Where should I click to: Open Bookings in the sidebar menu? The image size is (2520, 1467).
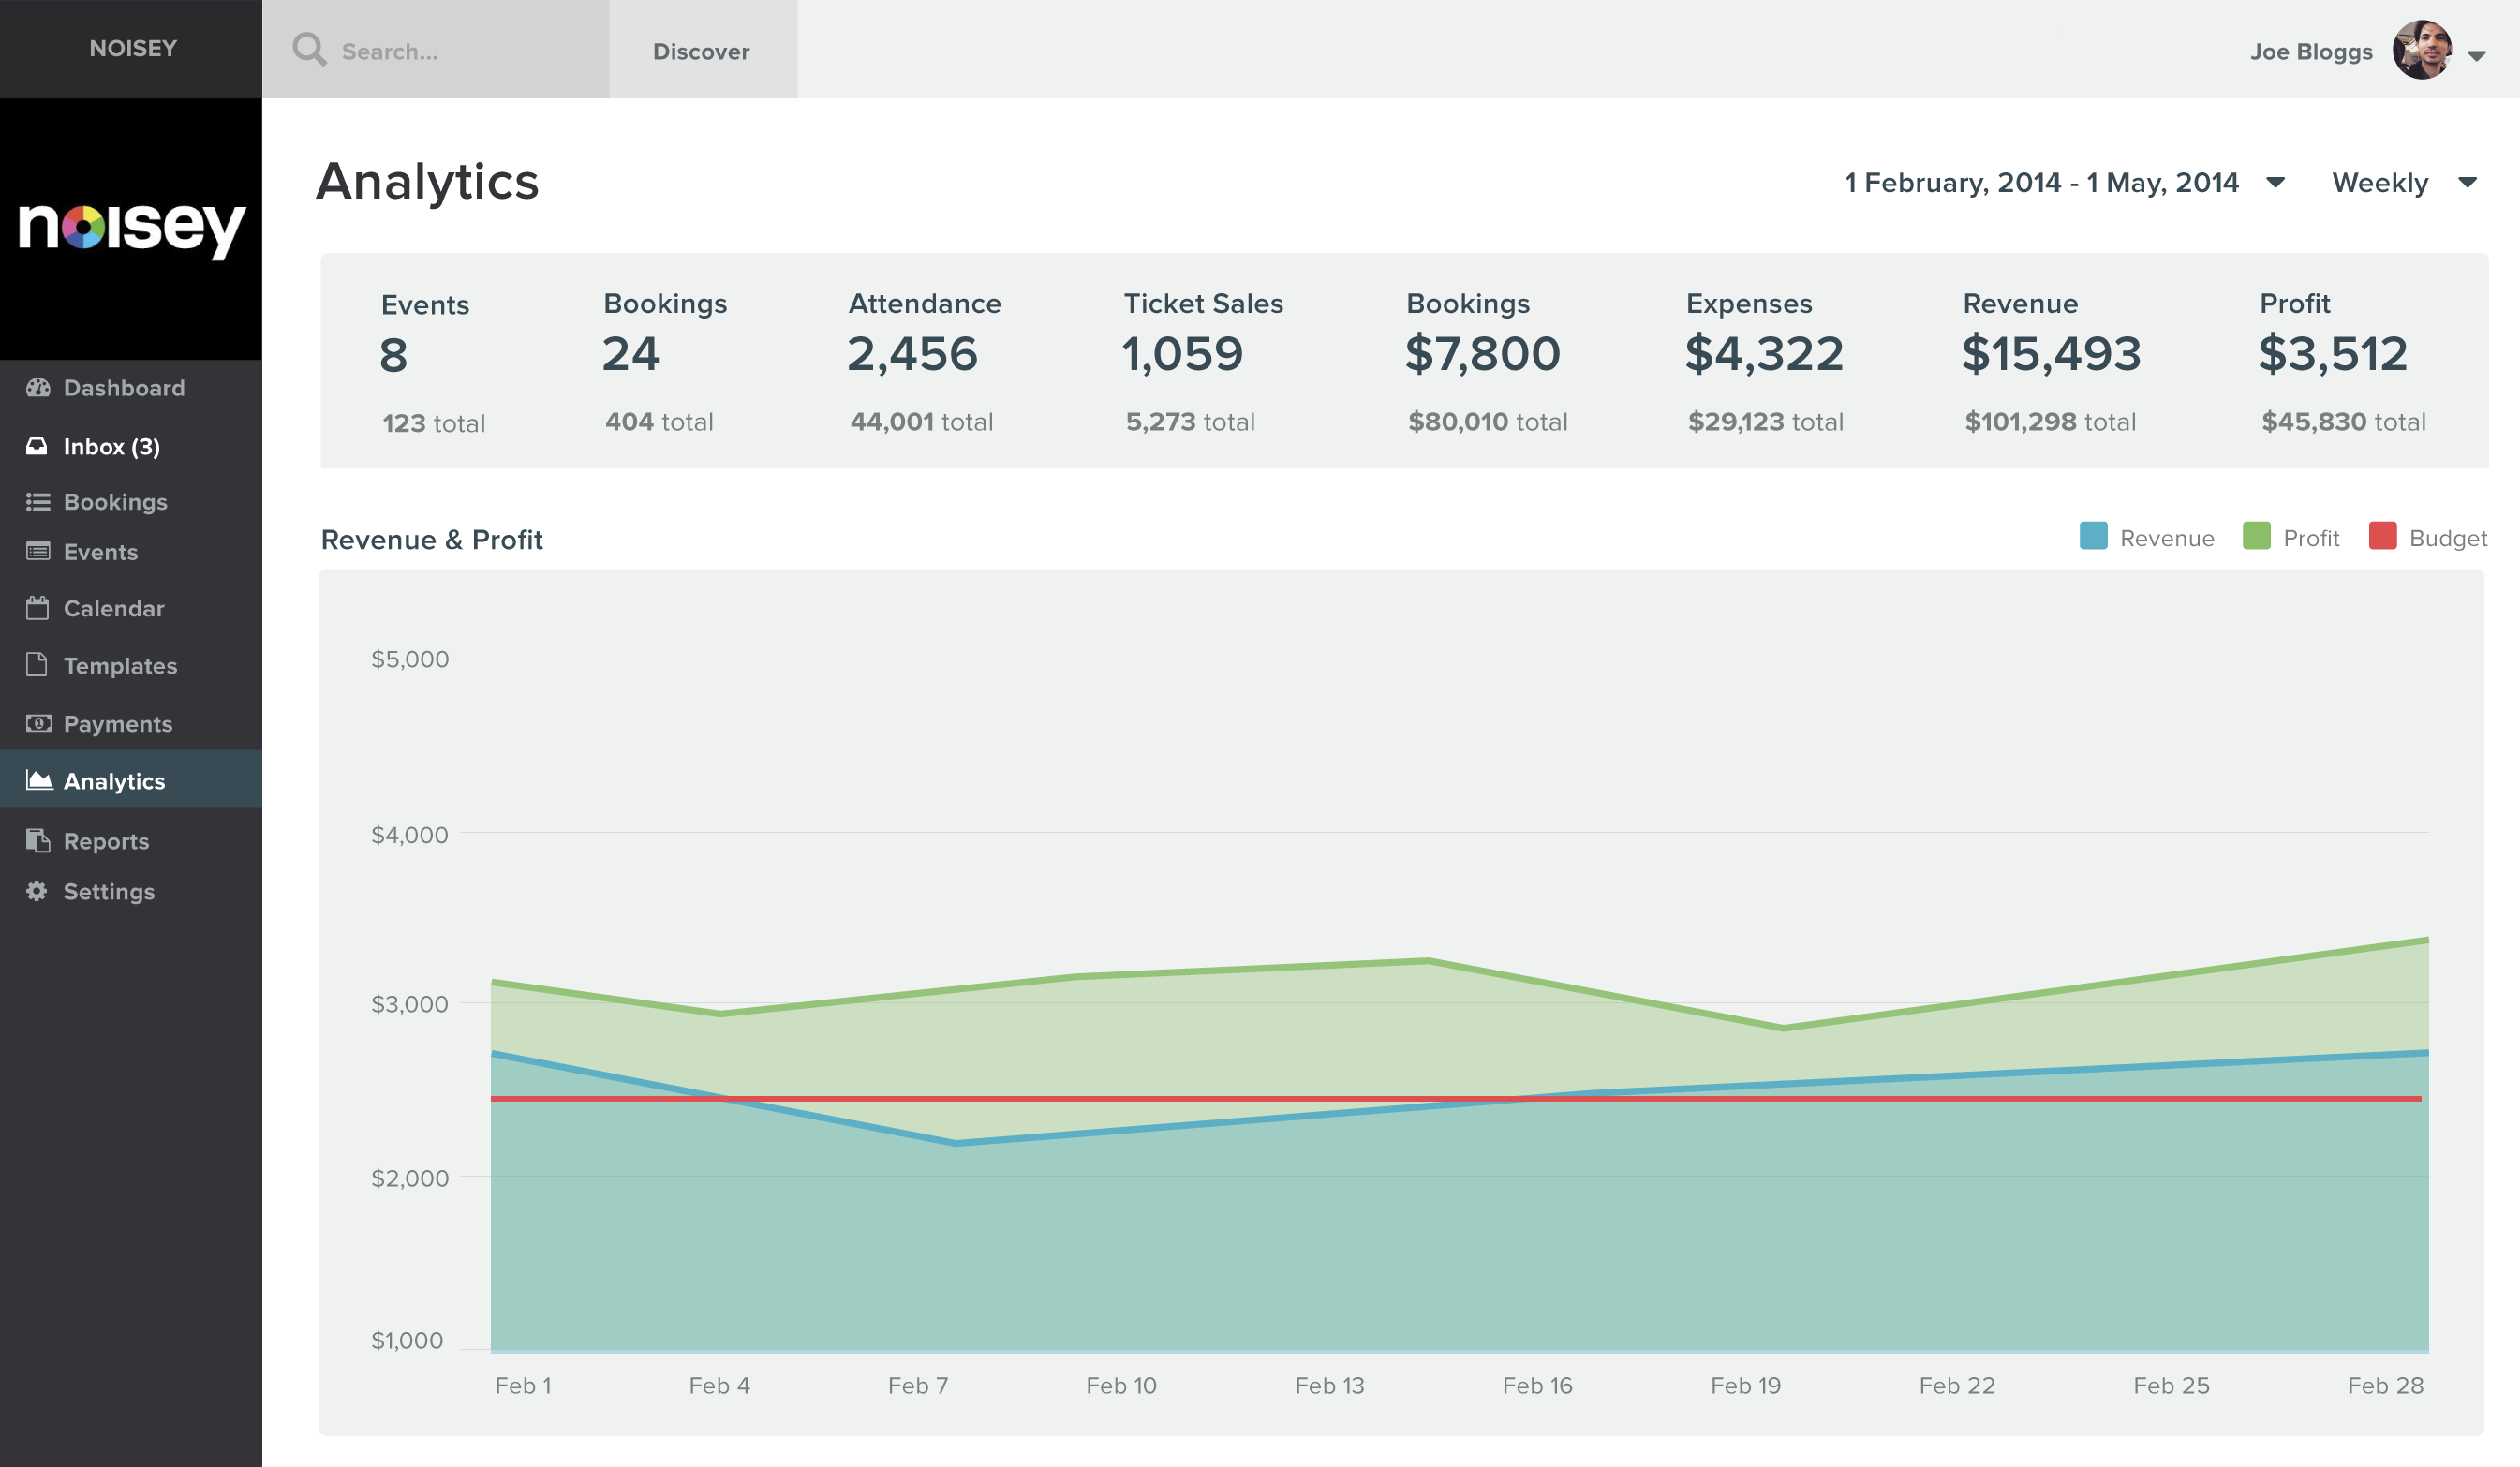(x=115, y=502)
